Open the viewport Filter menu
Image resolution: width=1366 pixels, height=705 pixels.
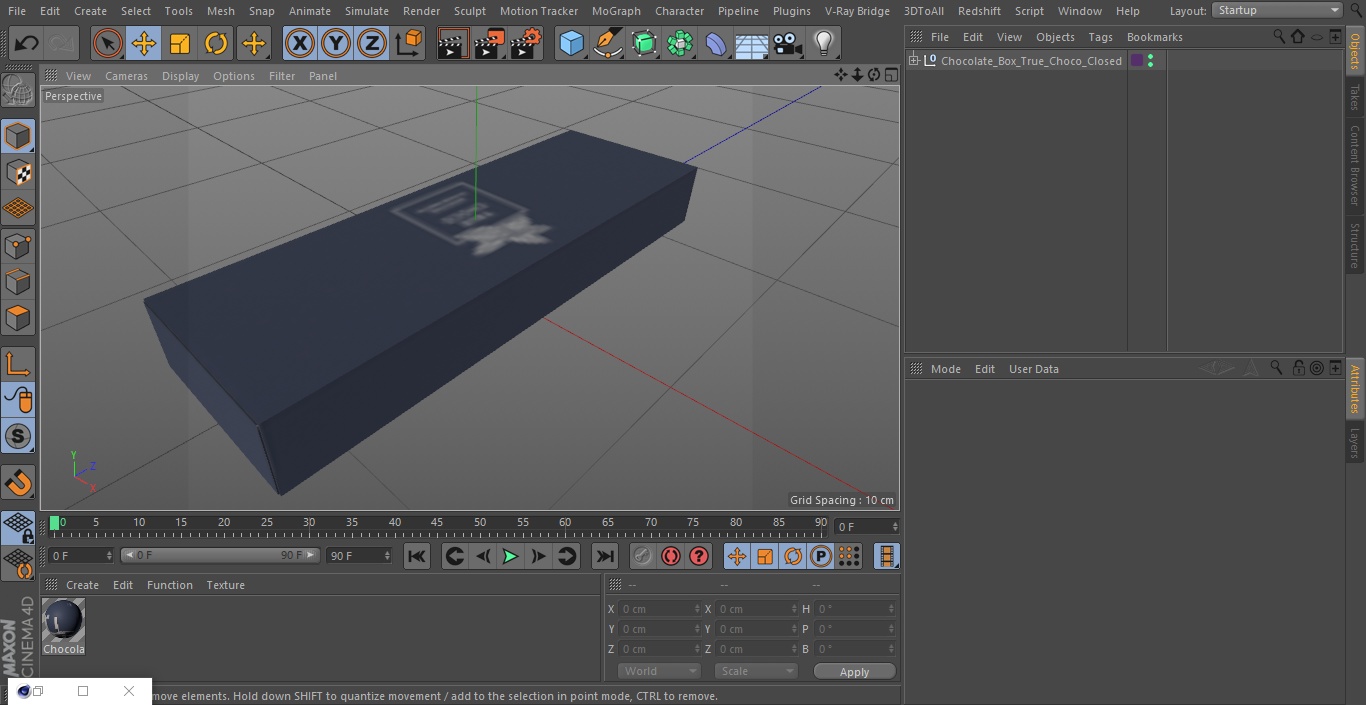pos(282,76)
